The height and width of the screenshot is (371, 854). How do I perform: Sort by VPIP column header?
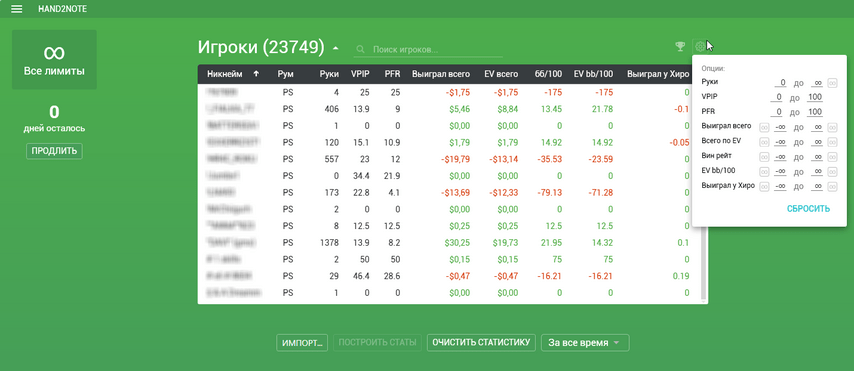point(360,74)
